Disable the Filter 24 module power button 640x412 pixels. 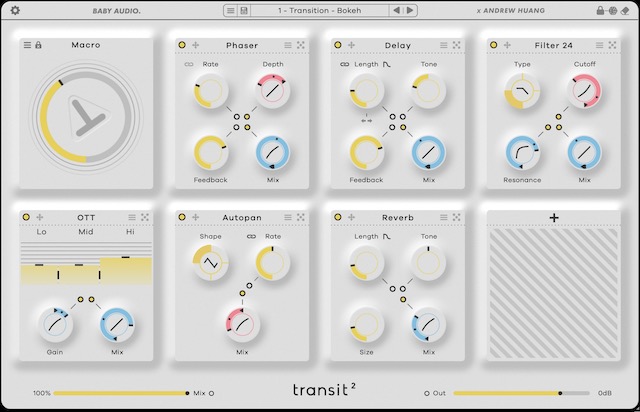pos(494,45)
